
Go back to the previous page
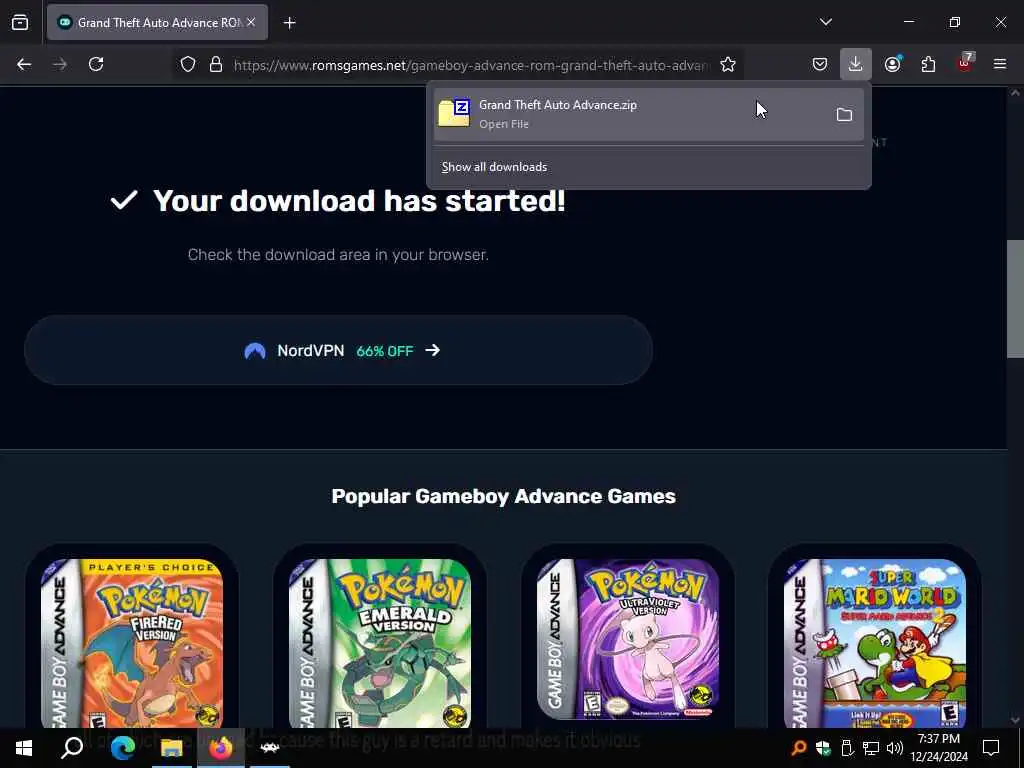(24, 64)
